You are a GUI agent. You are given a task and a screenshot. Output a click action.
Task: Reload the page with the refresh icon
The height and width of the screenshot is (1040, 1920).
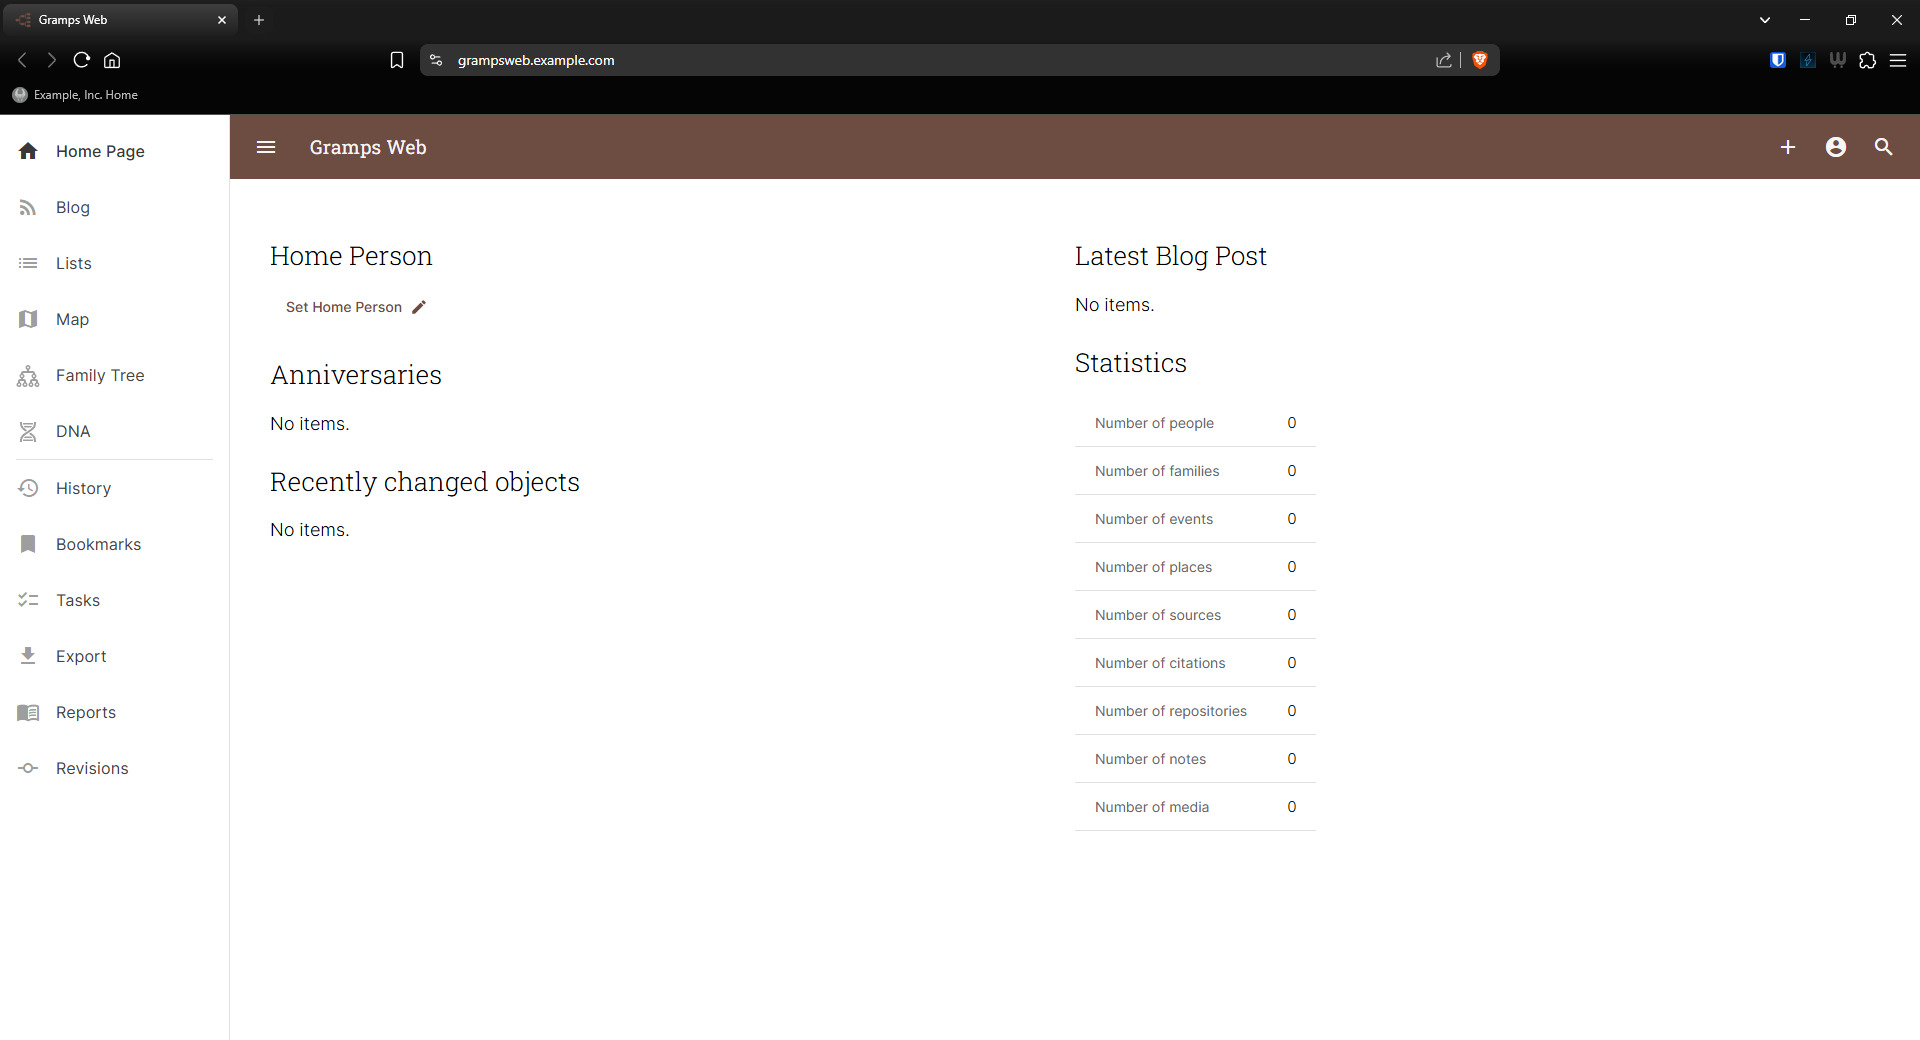pos(82,60)
